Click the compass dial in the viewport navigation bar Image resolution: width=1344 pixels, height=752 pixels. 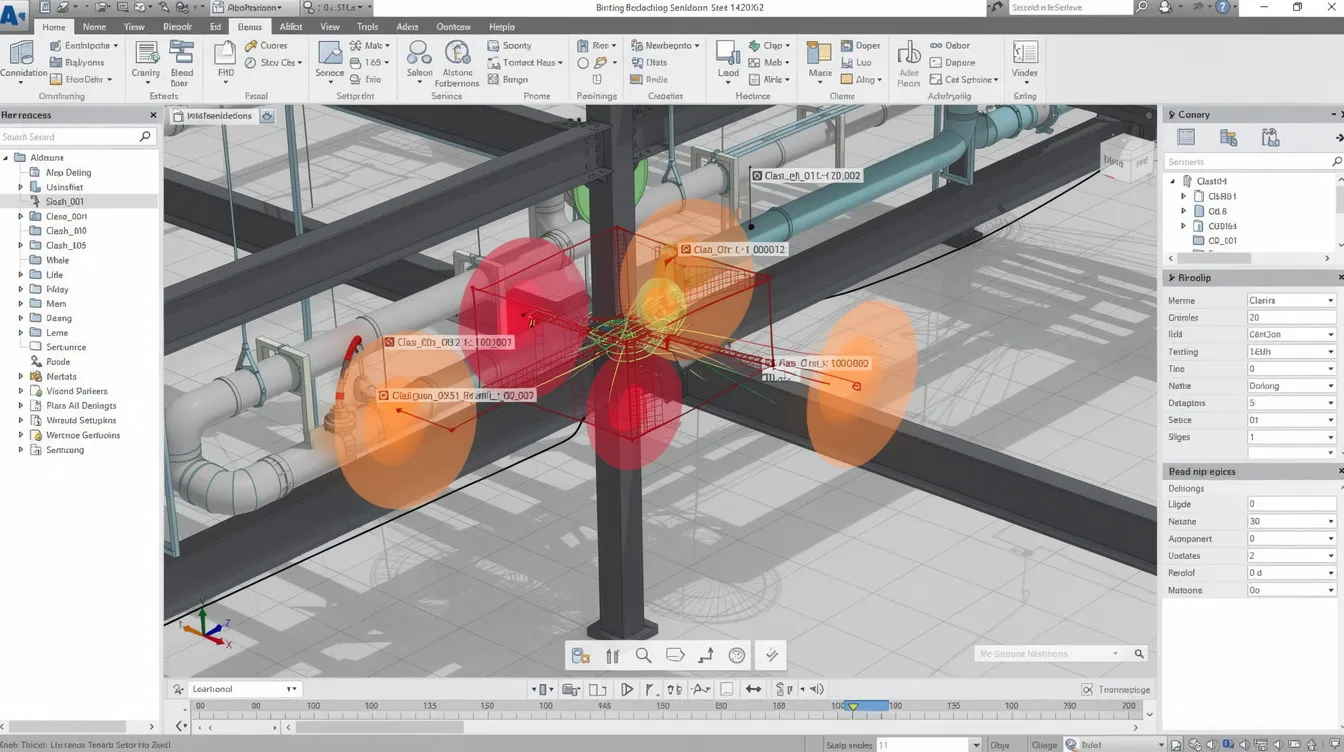[737, 656]
